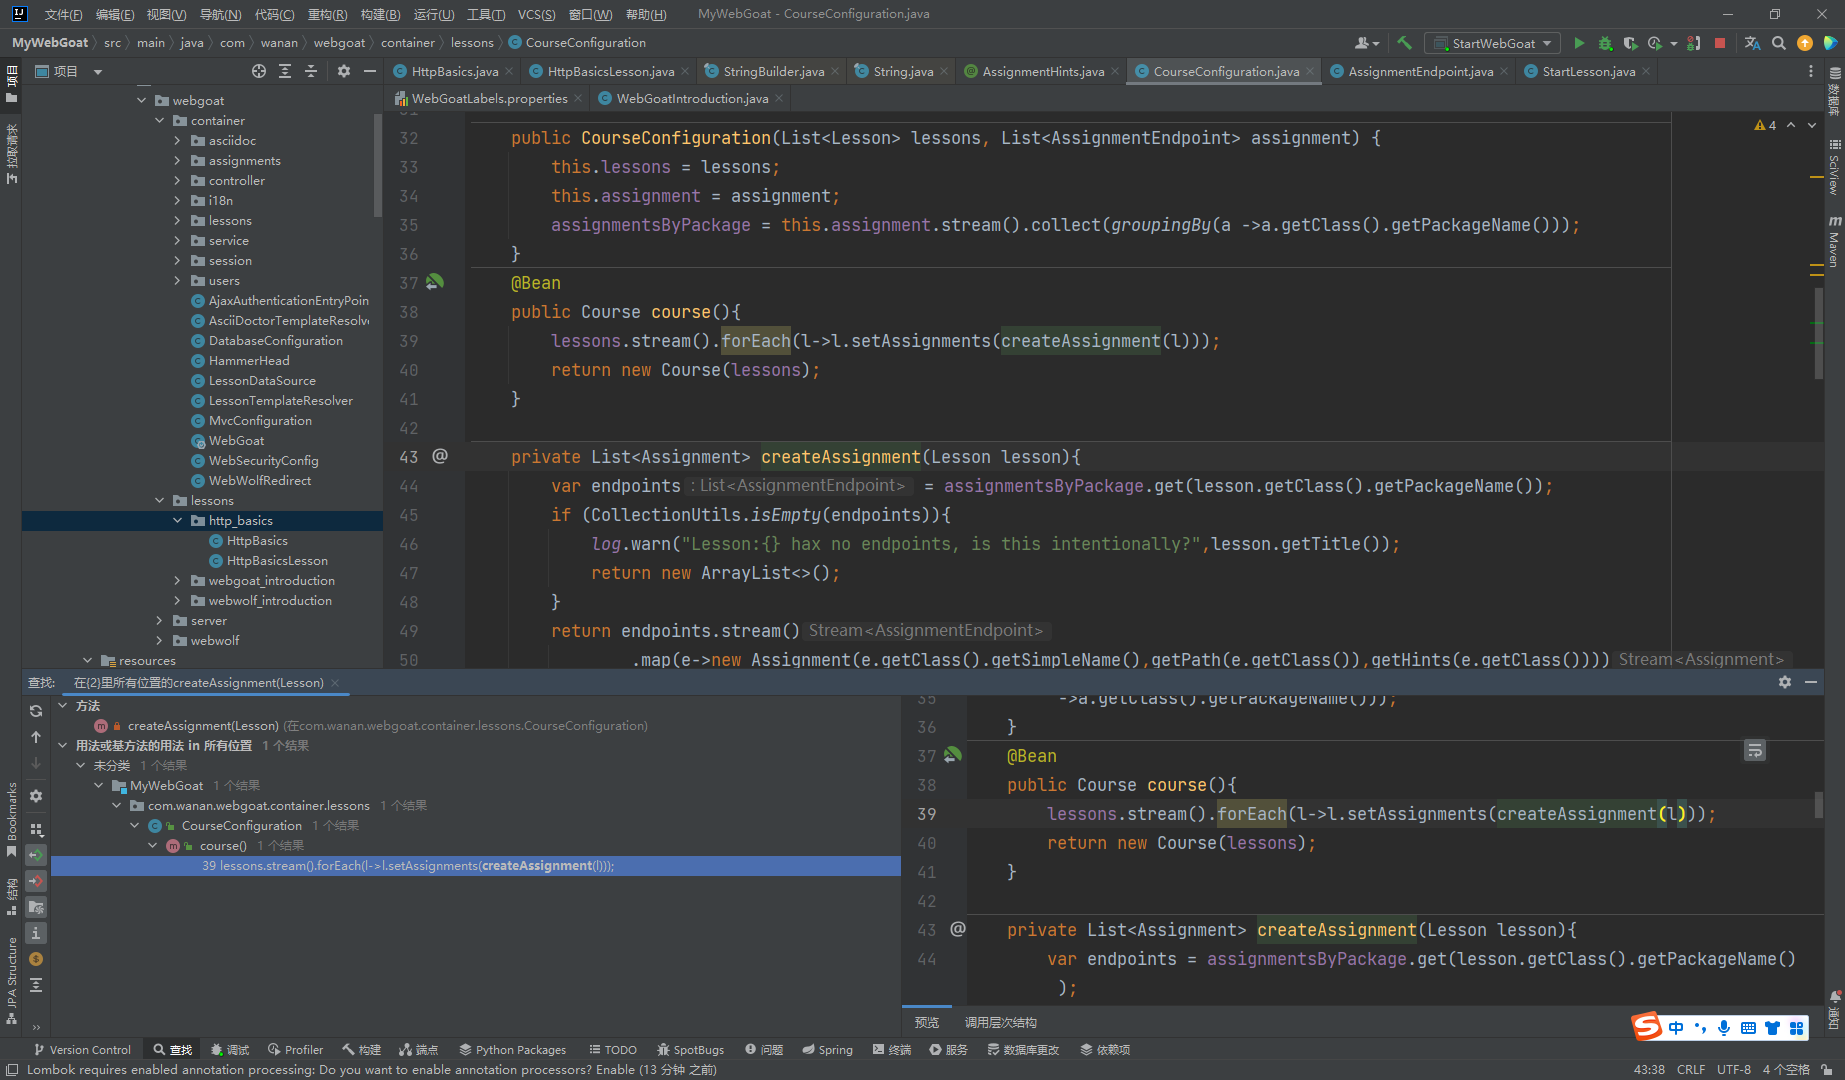Toggle the Bookmarks tool window stripe
The image size is (1845, 1080).
[11, 819]
